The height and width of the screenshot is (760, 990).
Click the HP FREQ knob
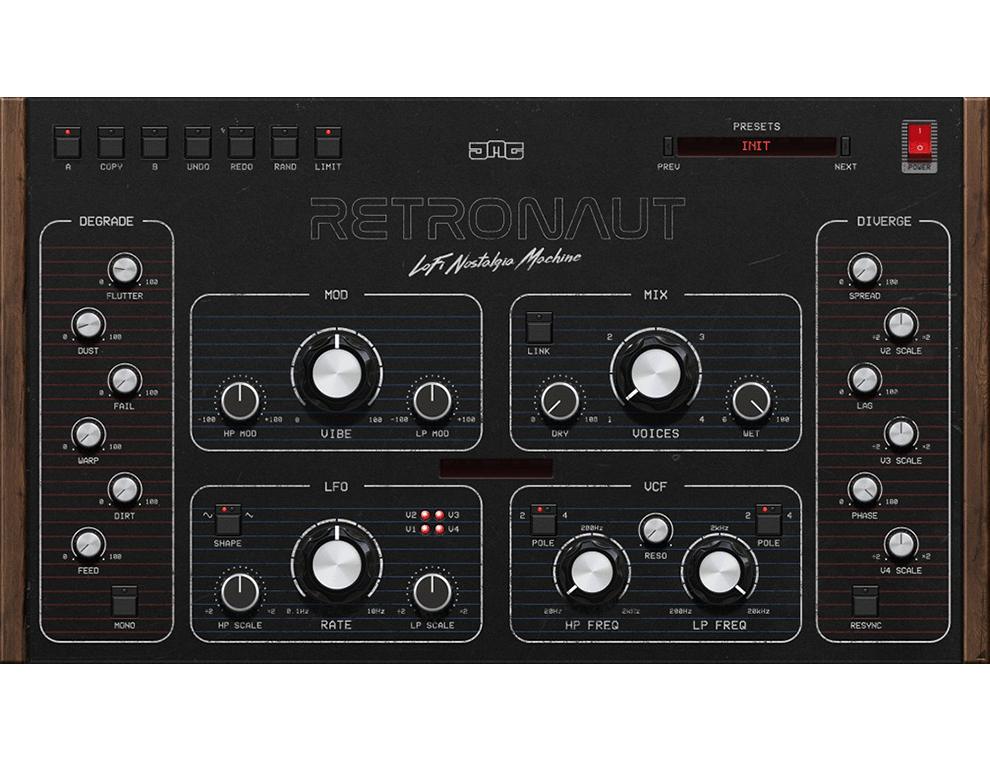coord(592,573)
